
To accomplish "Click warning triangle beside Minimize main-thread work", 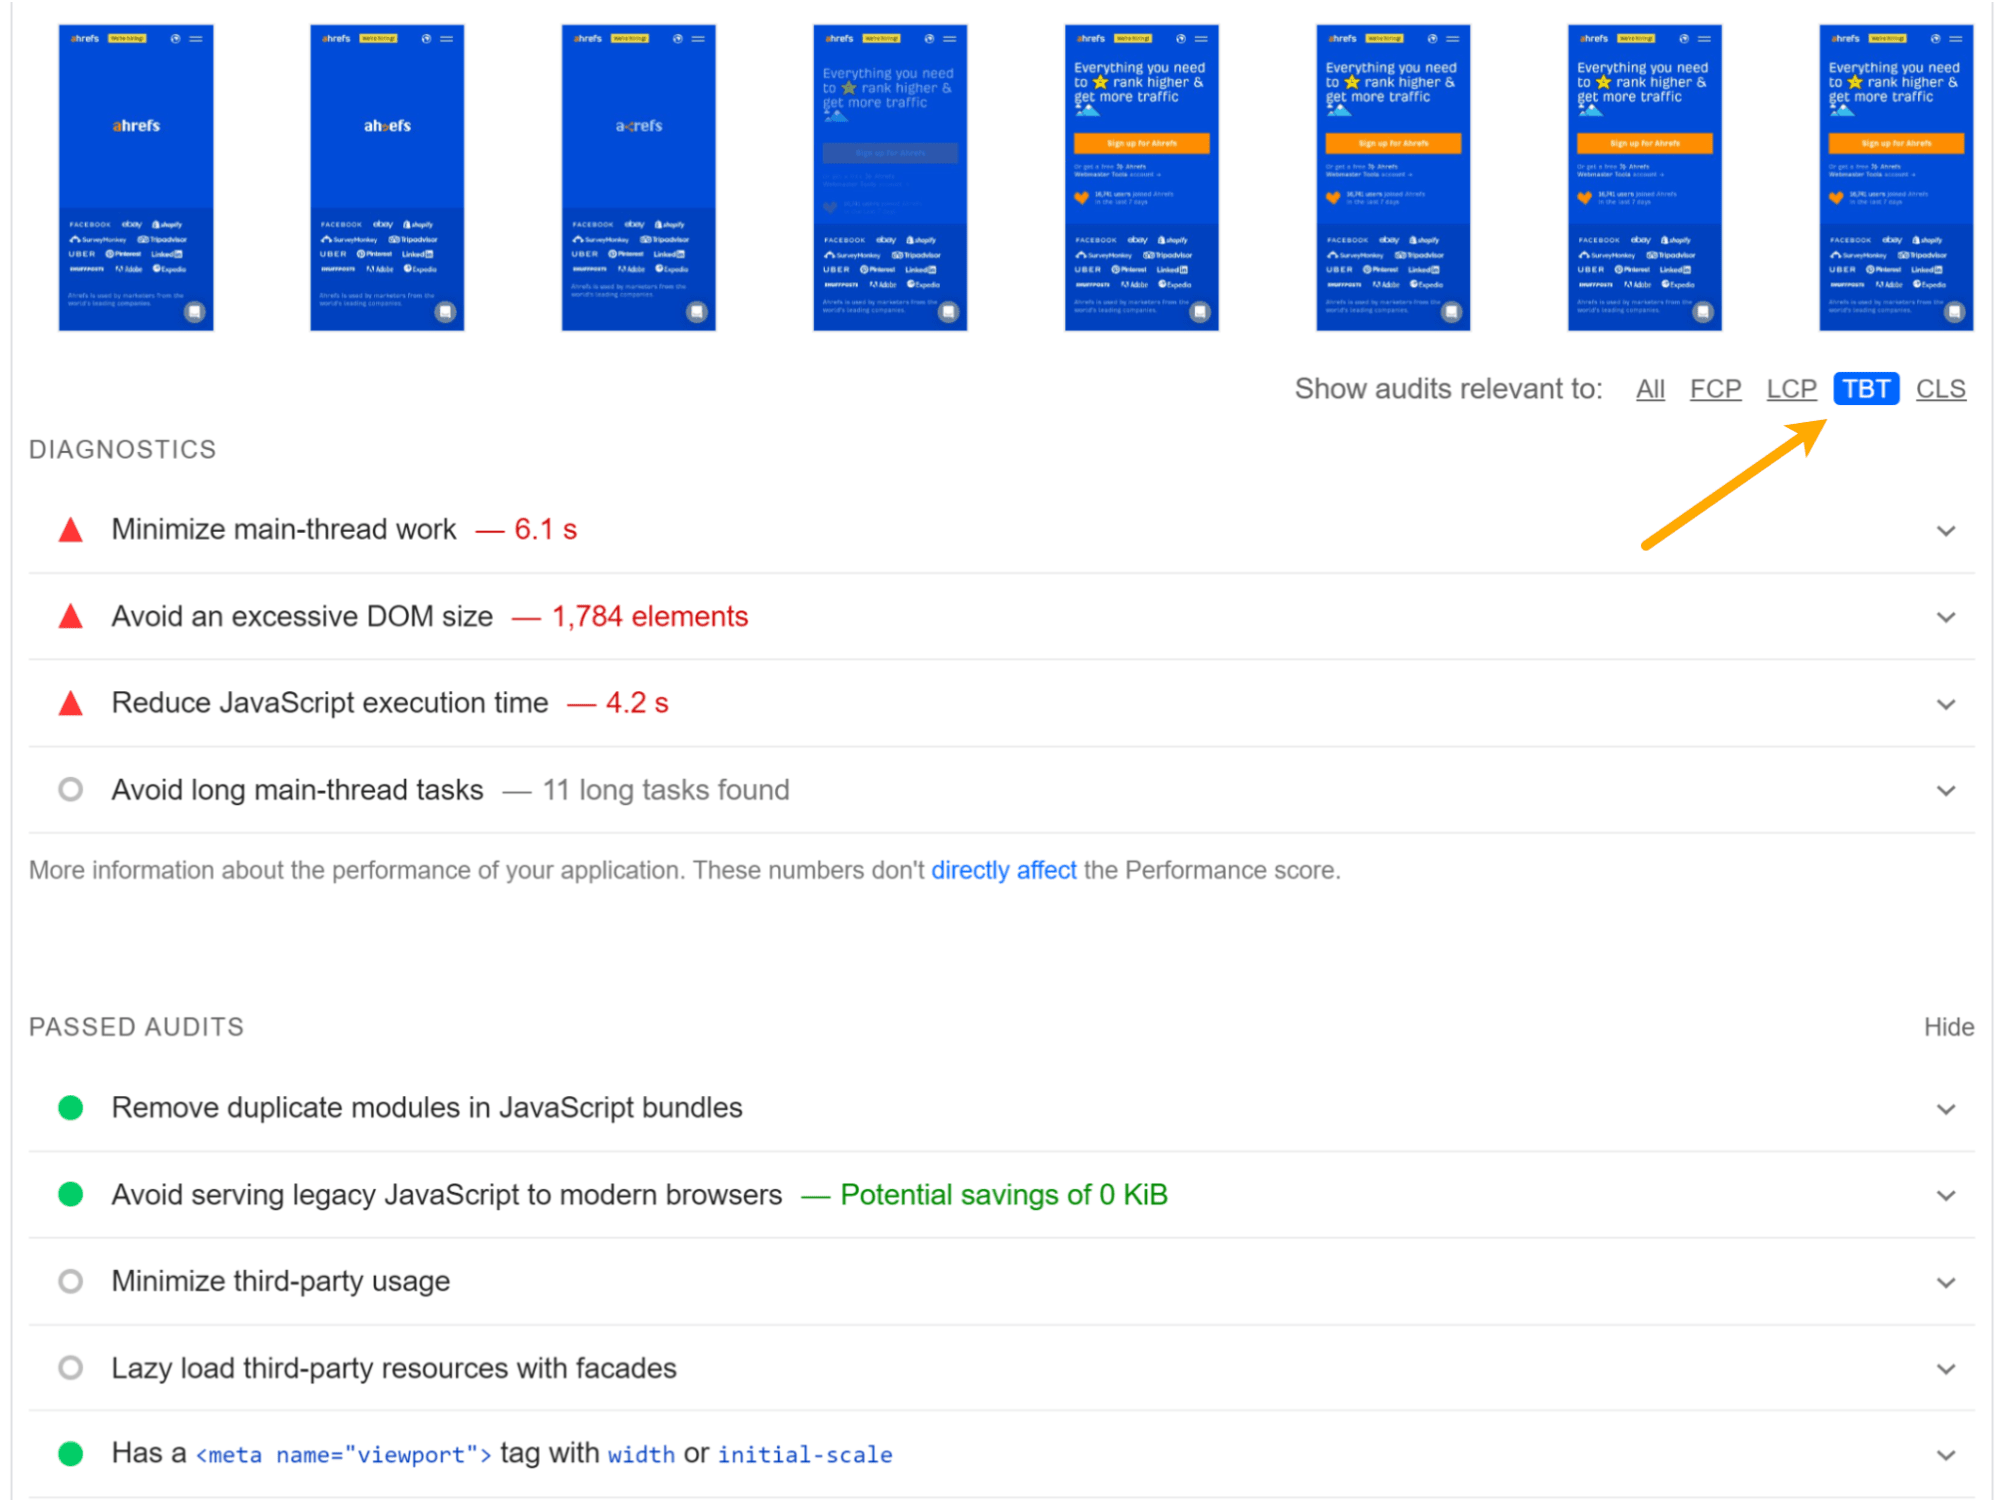I will click(x=70, y=529).
